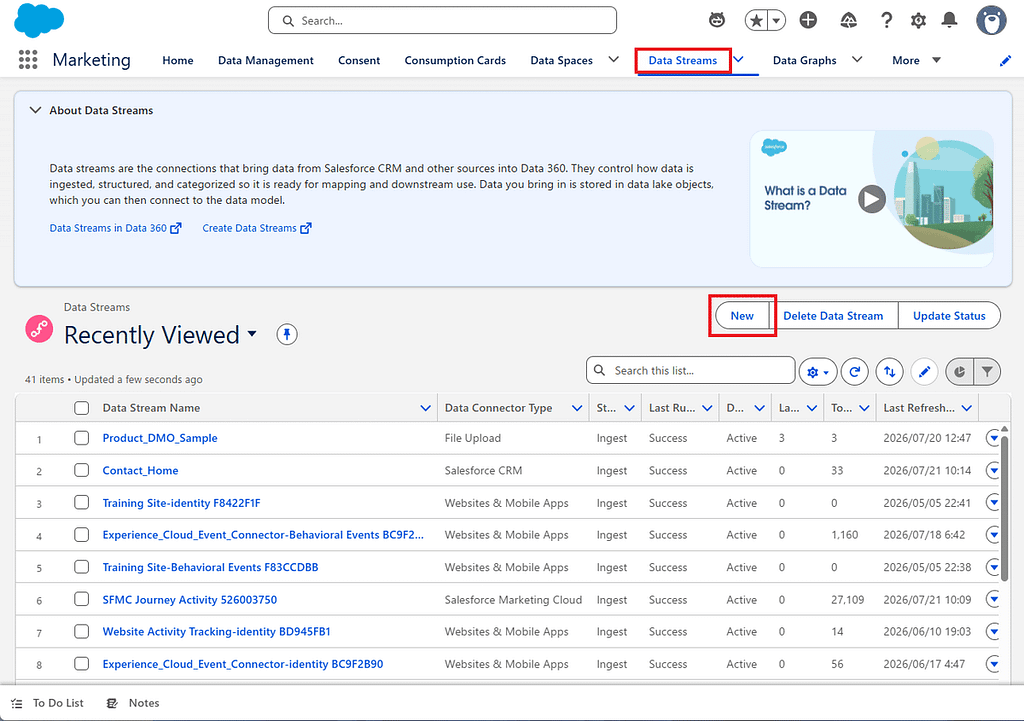
Task: Check SFMC Journey Activity row checkbox
Action: 82,599
